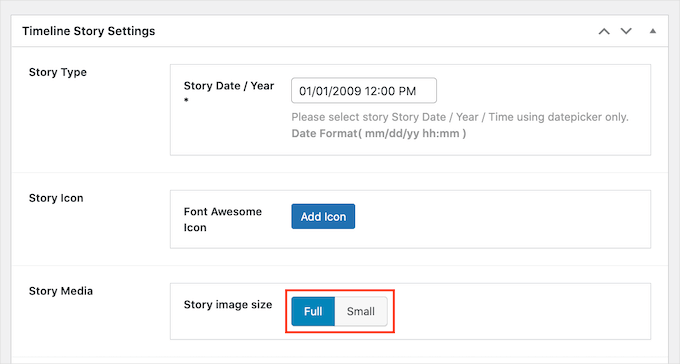Click the Date Format hint text
Screen dimensions: 680x364
click(x=379, y=134)
